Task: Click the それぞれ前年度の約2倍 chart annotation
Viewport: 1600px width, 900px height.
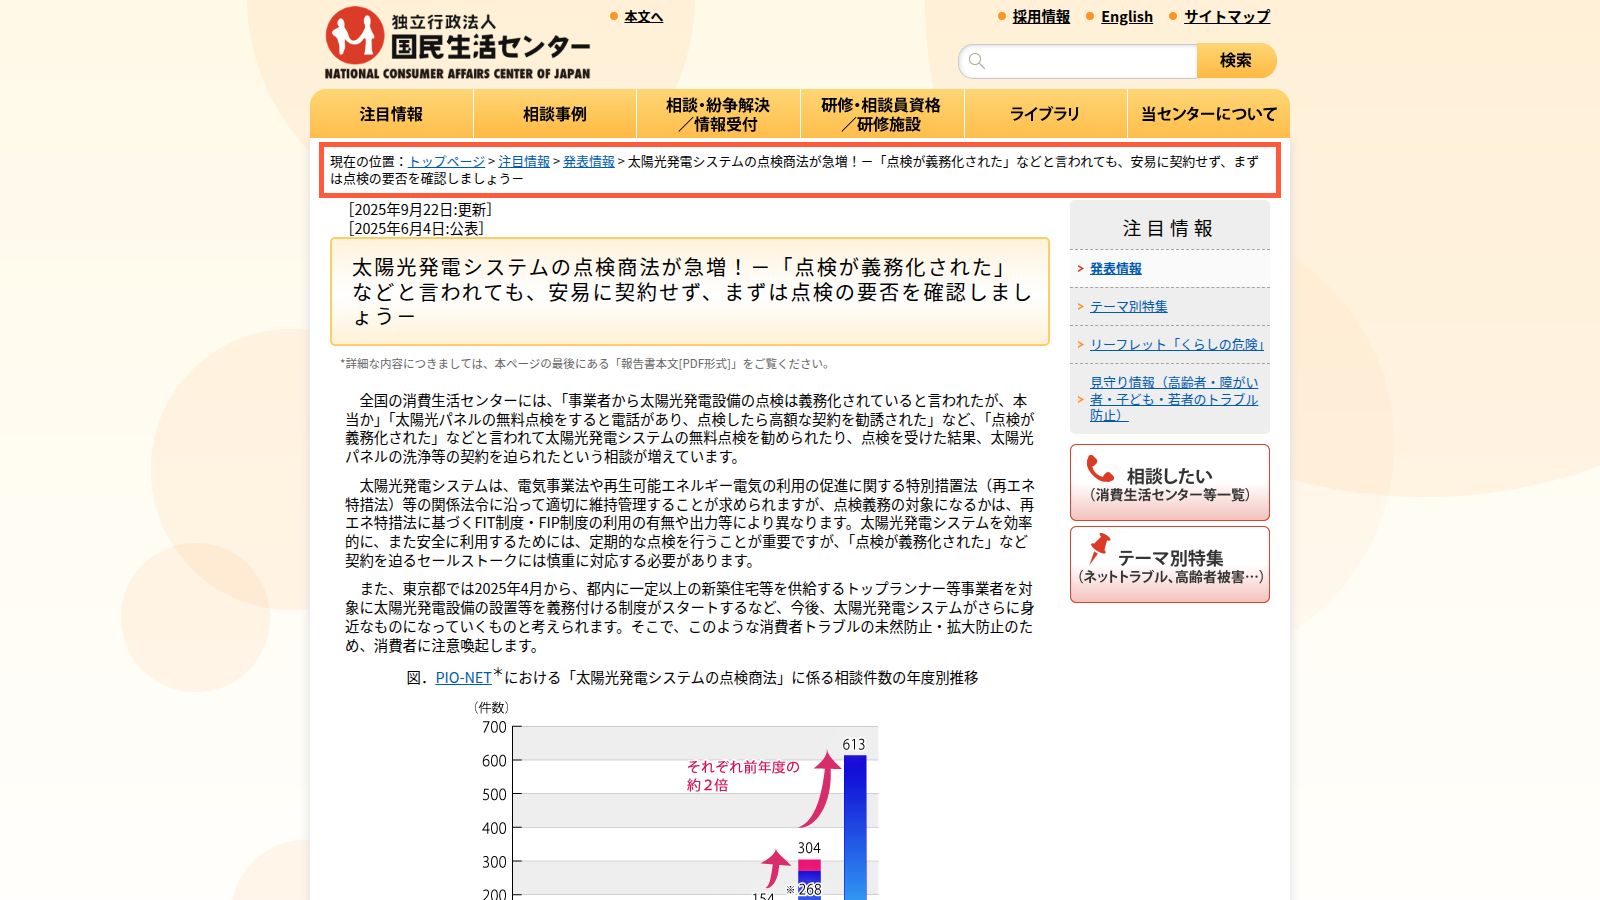Action: [x=743, y=776]
